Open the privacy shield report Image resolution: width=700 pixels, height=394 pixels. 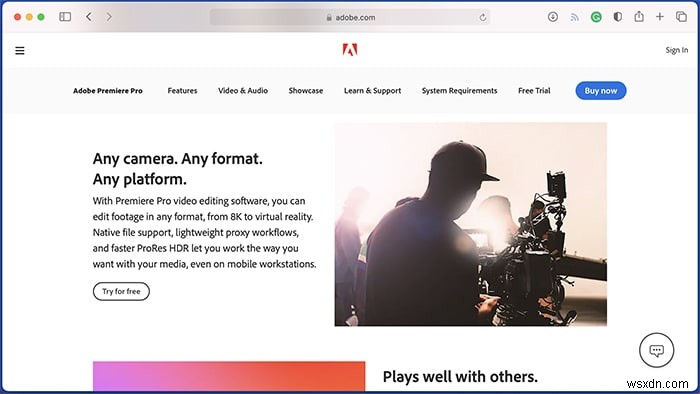pos(617,17)
